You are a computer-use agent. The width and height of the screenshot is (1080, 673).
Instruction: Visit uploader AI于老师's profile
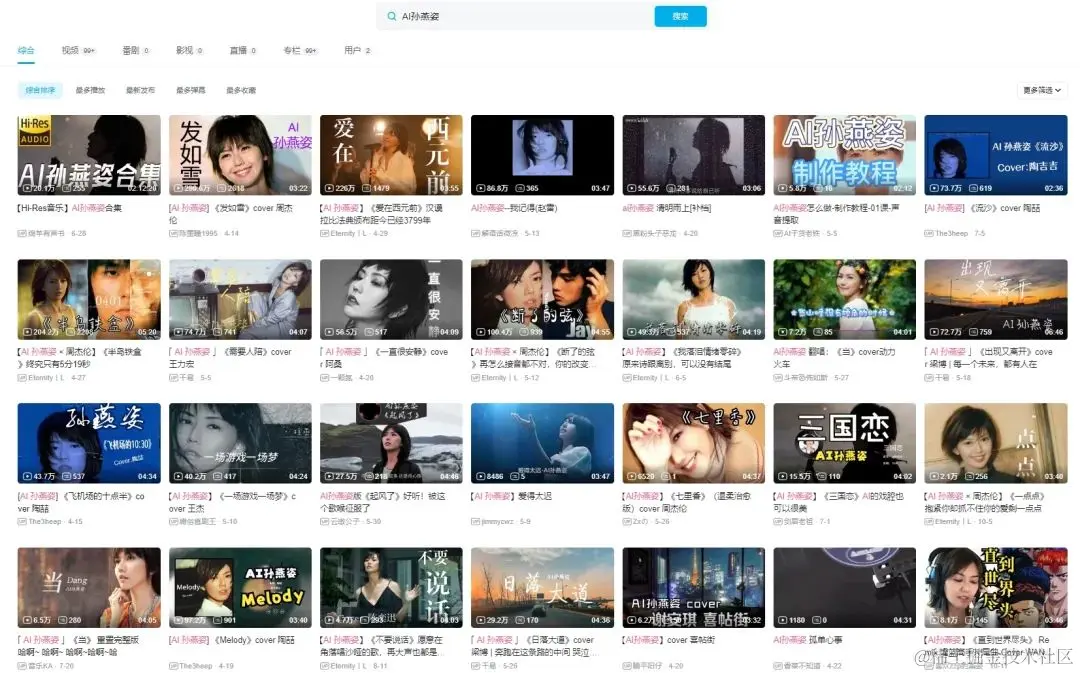point(801,234)
